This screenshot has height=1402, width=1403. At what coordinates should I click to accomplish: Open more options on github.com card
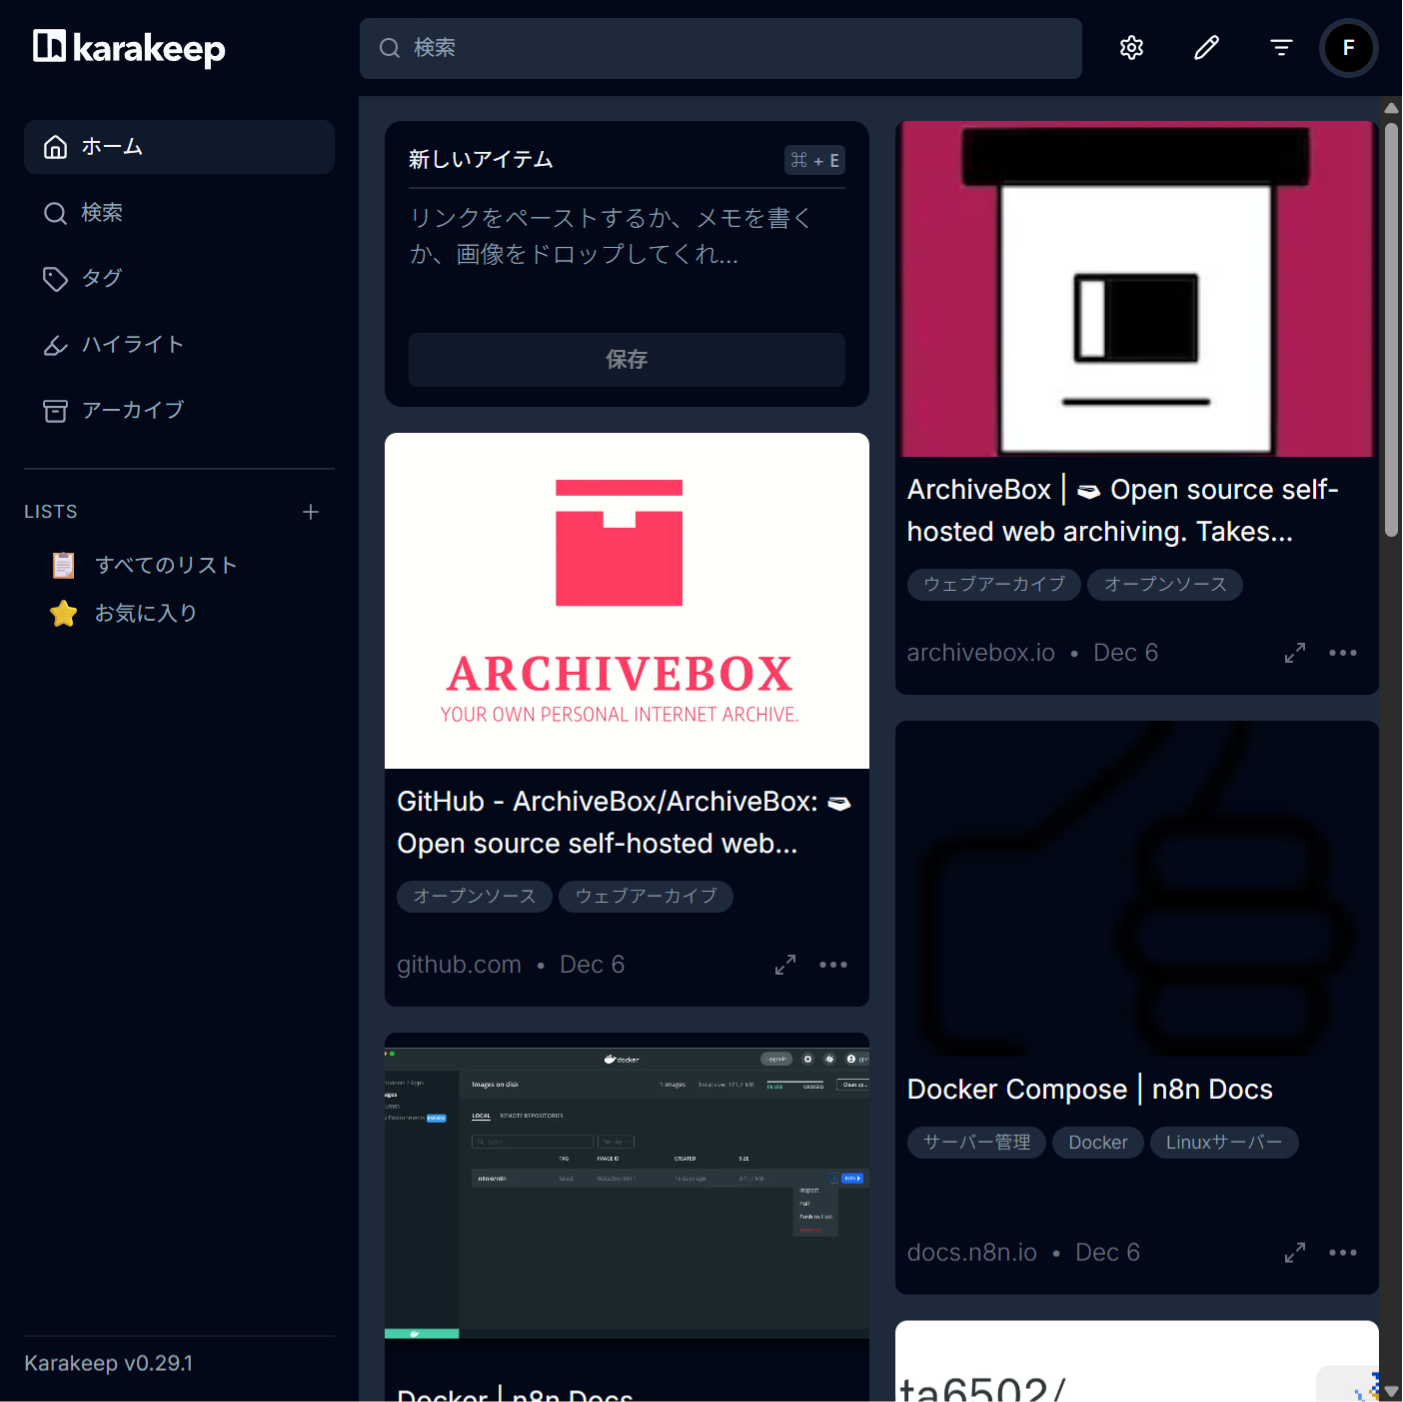[833, 964]
